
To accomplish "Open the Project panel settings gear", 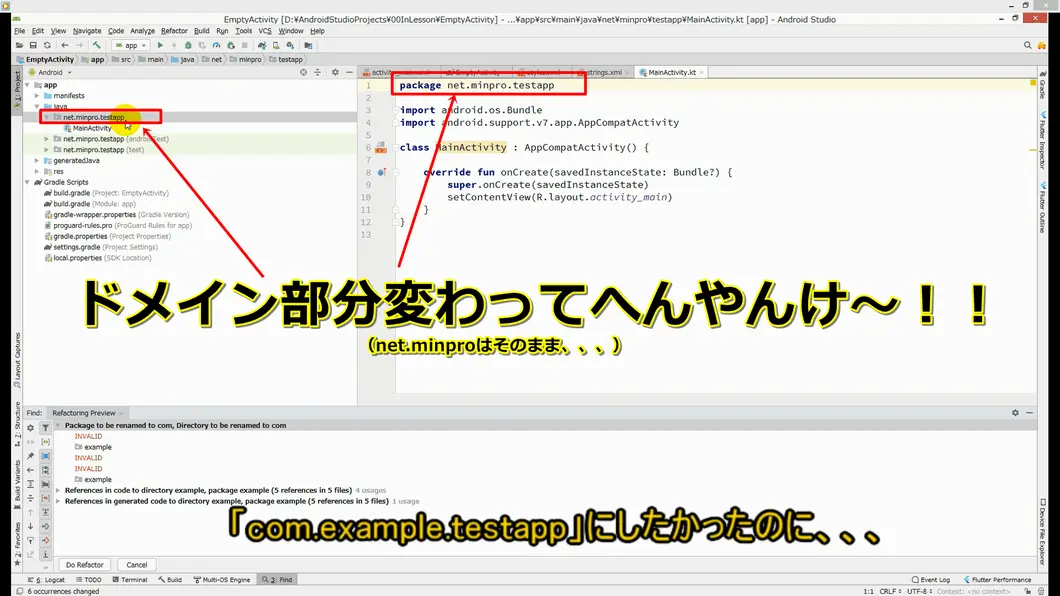I will tap(335, 72).
